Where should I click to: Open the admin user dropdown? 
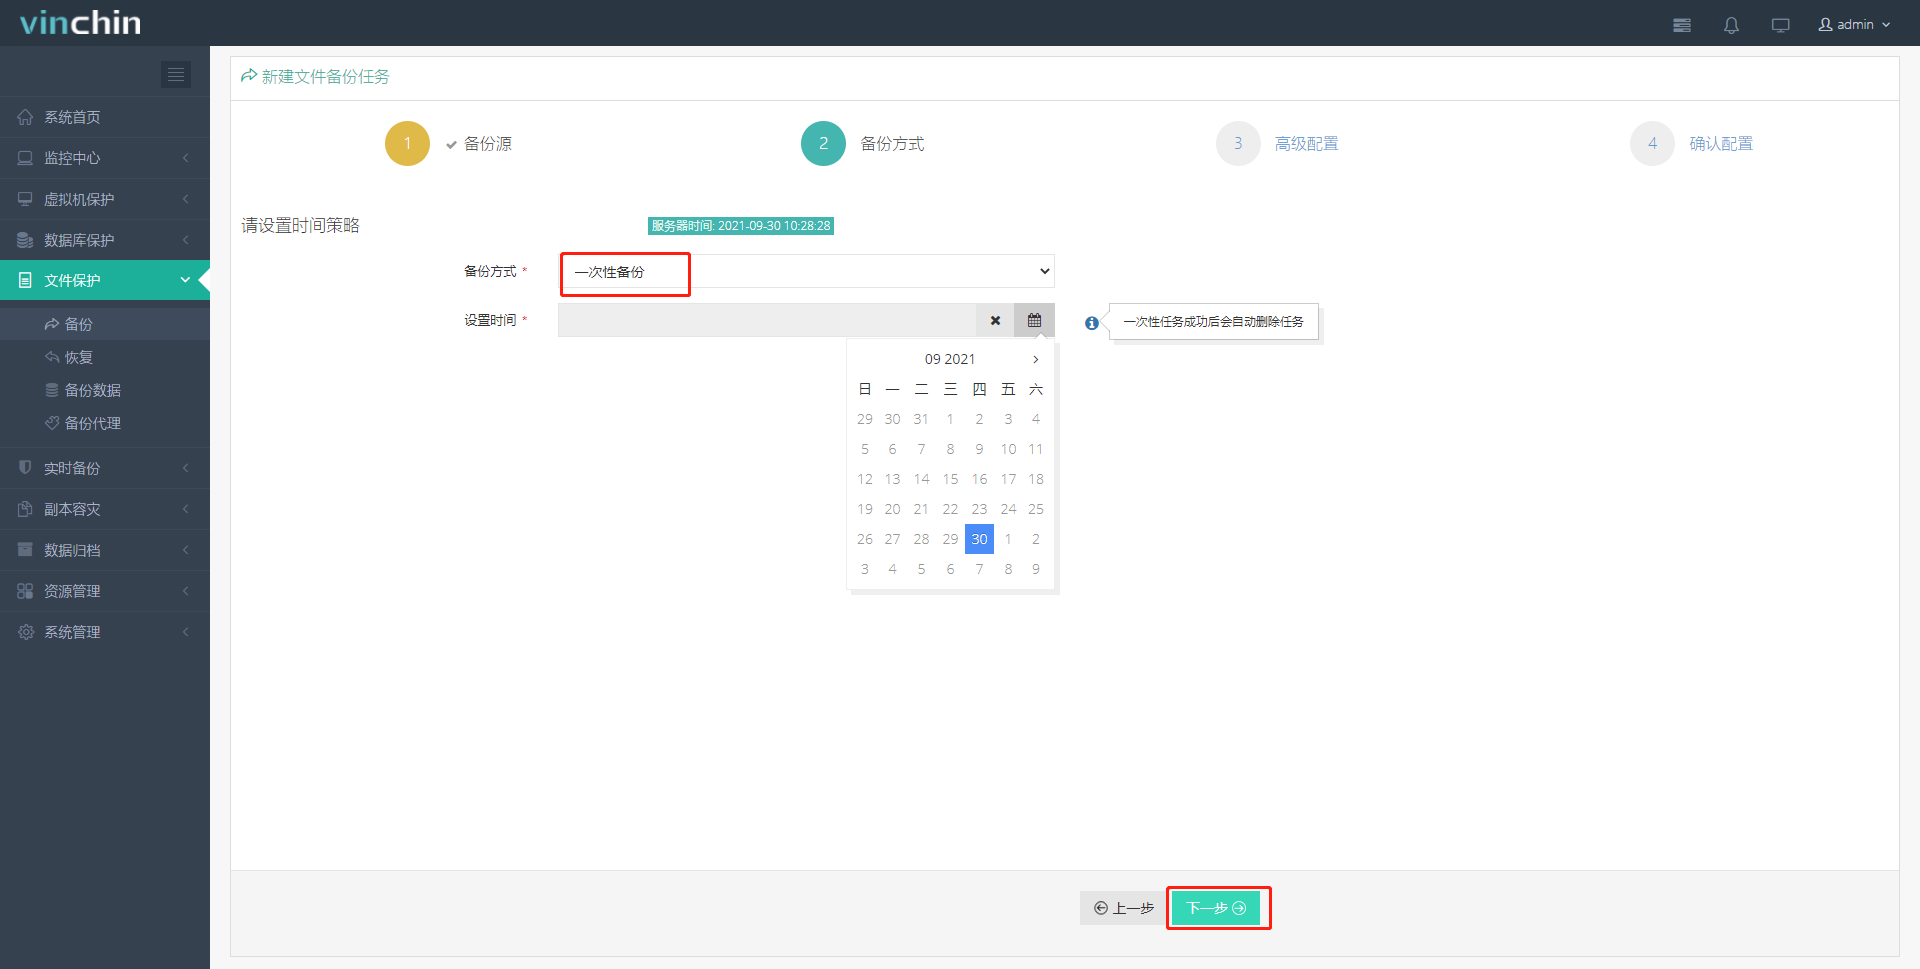click(x=1854, y=24)
